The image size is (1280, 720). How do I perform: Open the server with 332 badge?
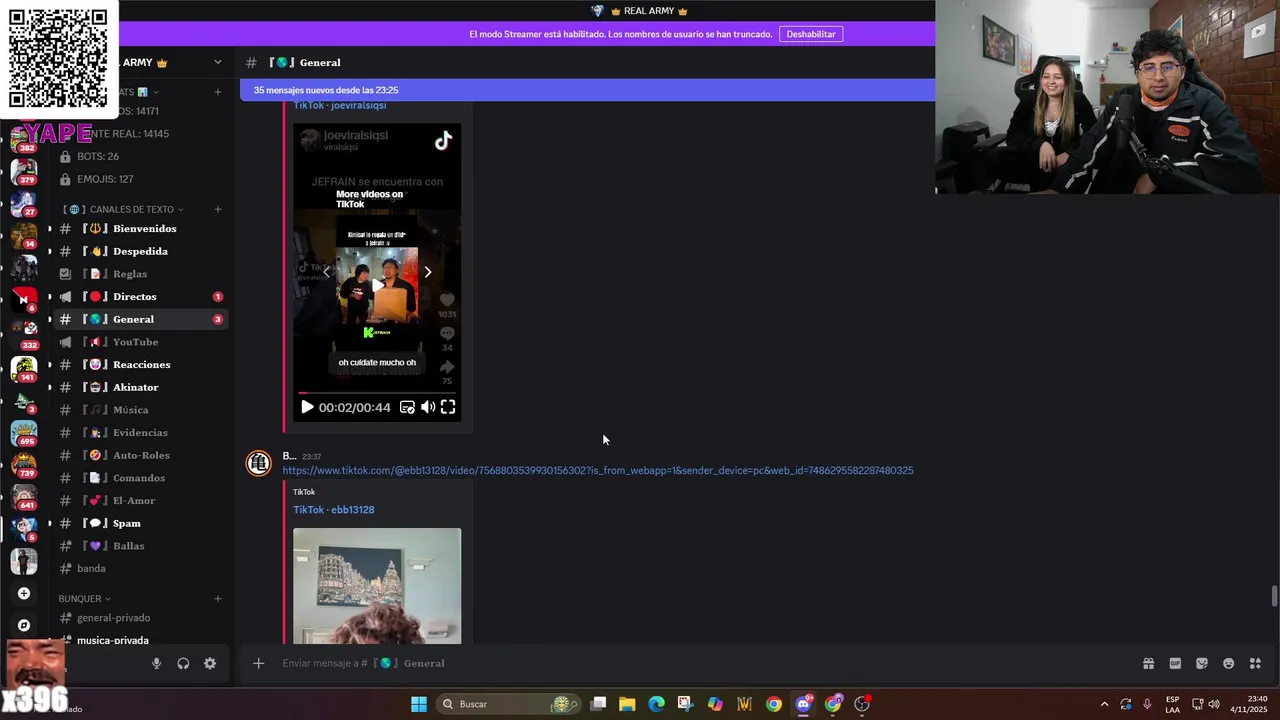24,335
